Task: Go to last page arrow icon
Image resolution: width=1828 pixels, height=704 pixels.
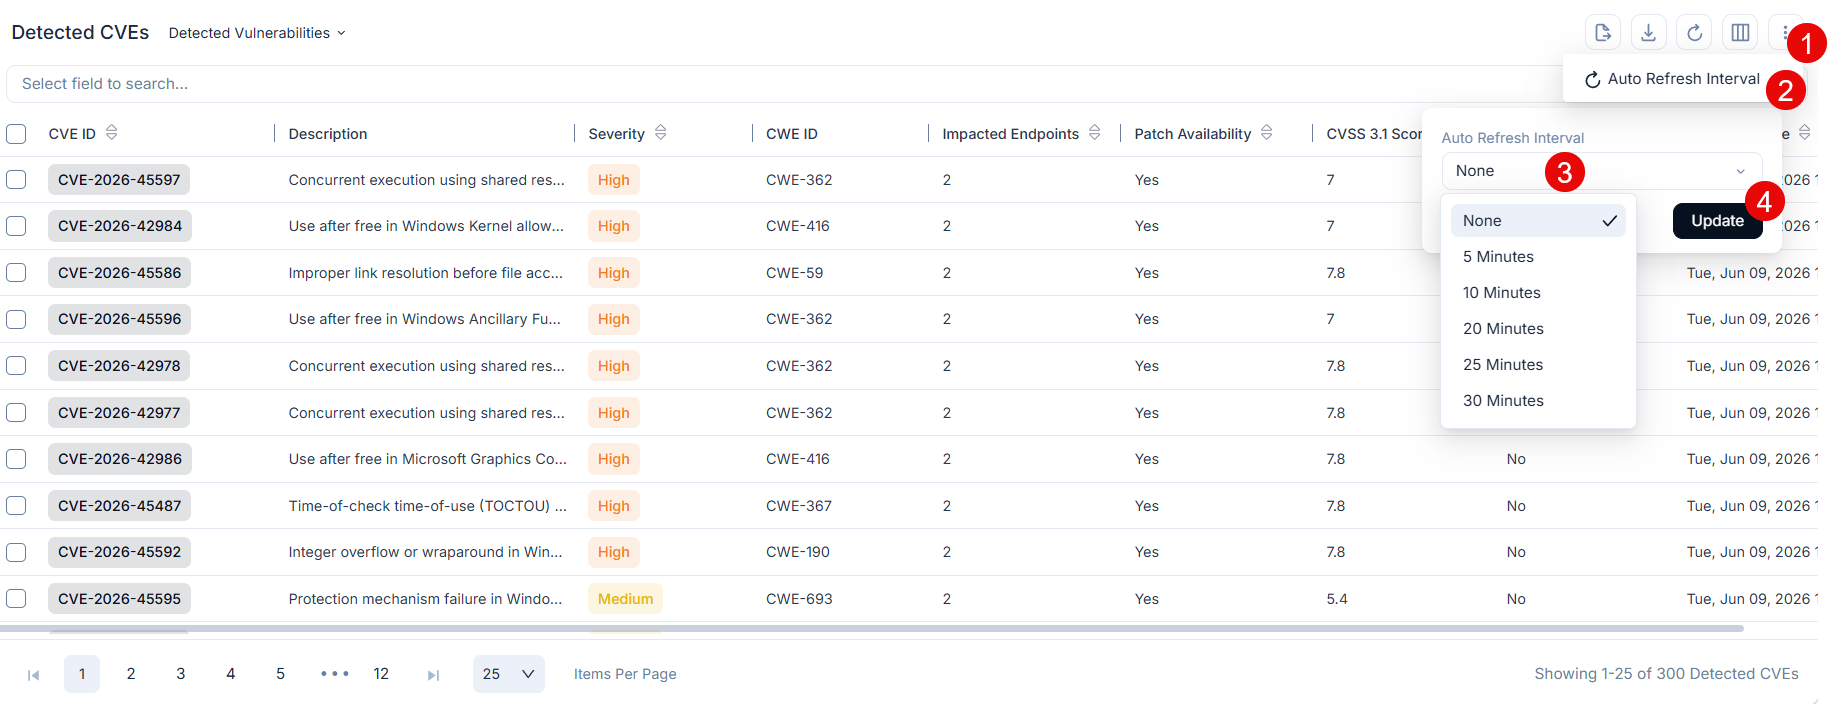Action: click(433, 675)
